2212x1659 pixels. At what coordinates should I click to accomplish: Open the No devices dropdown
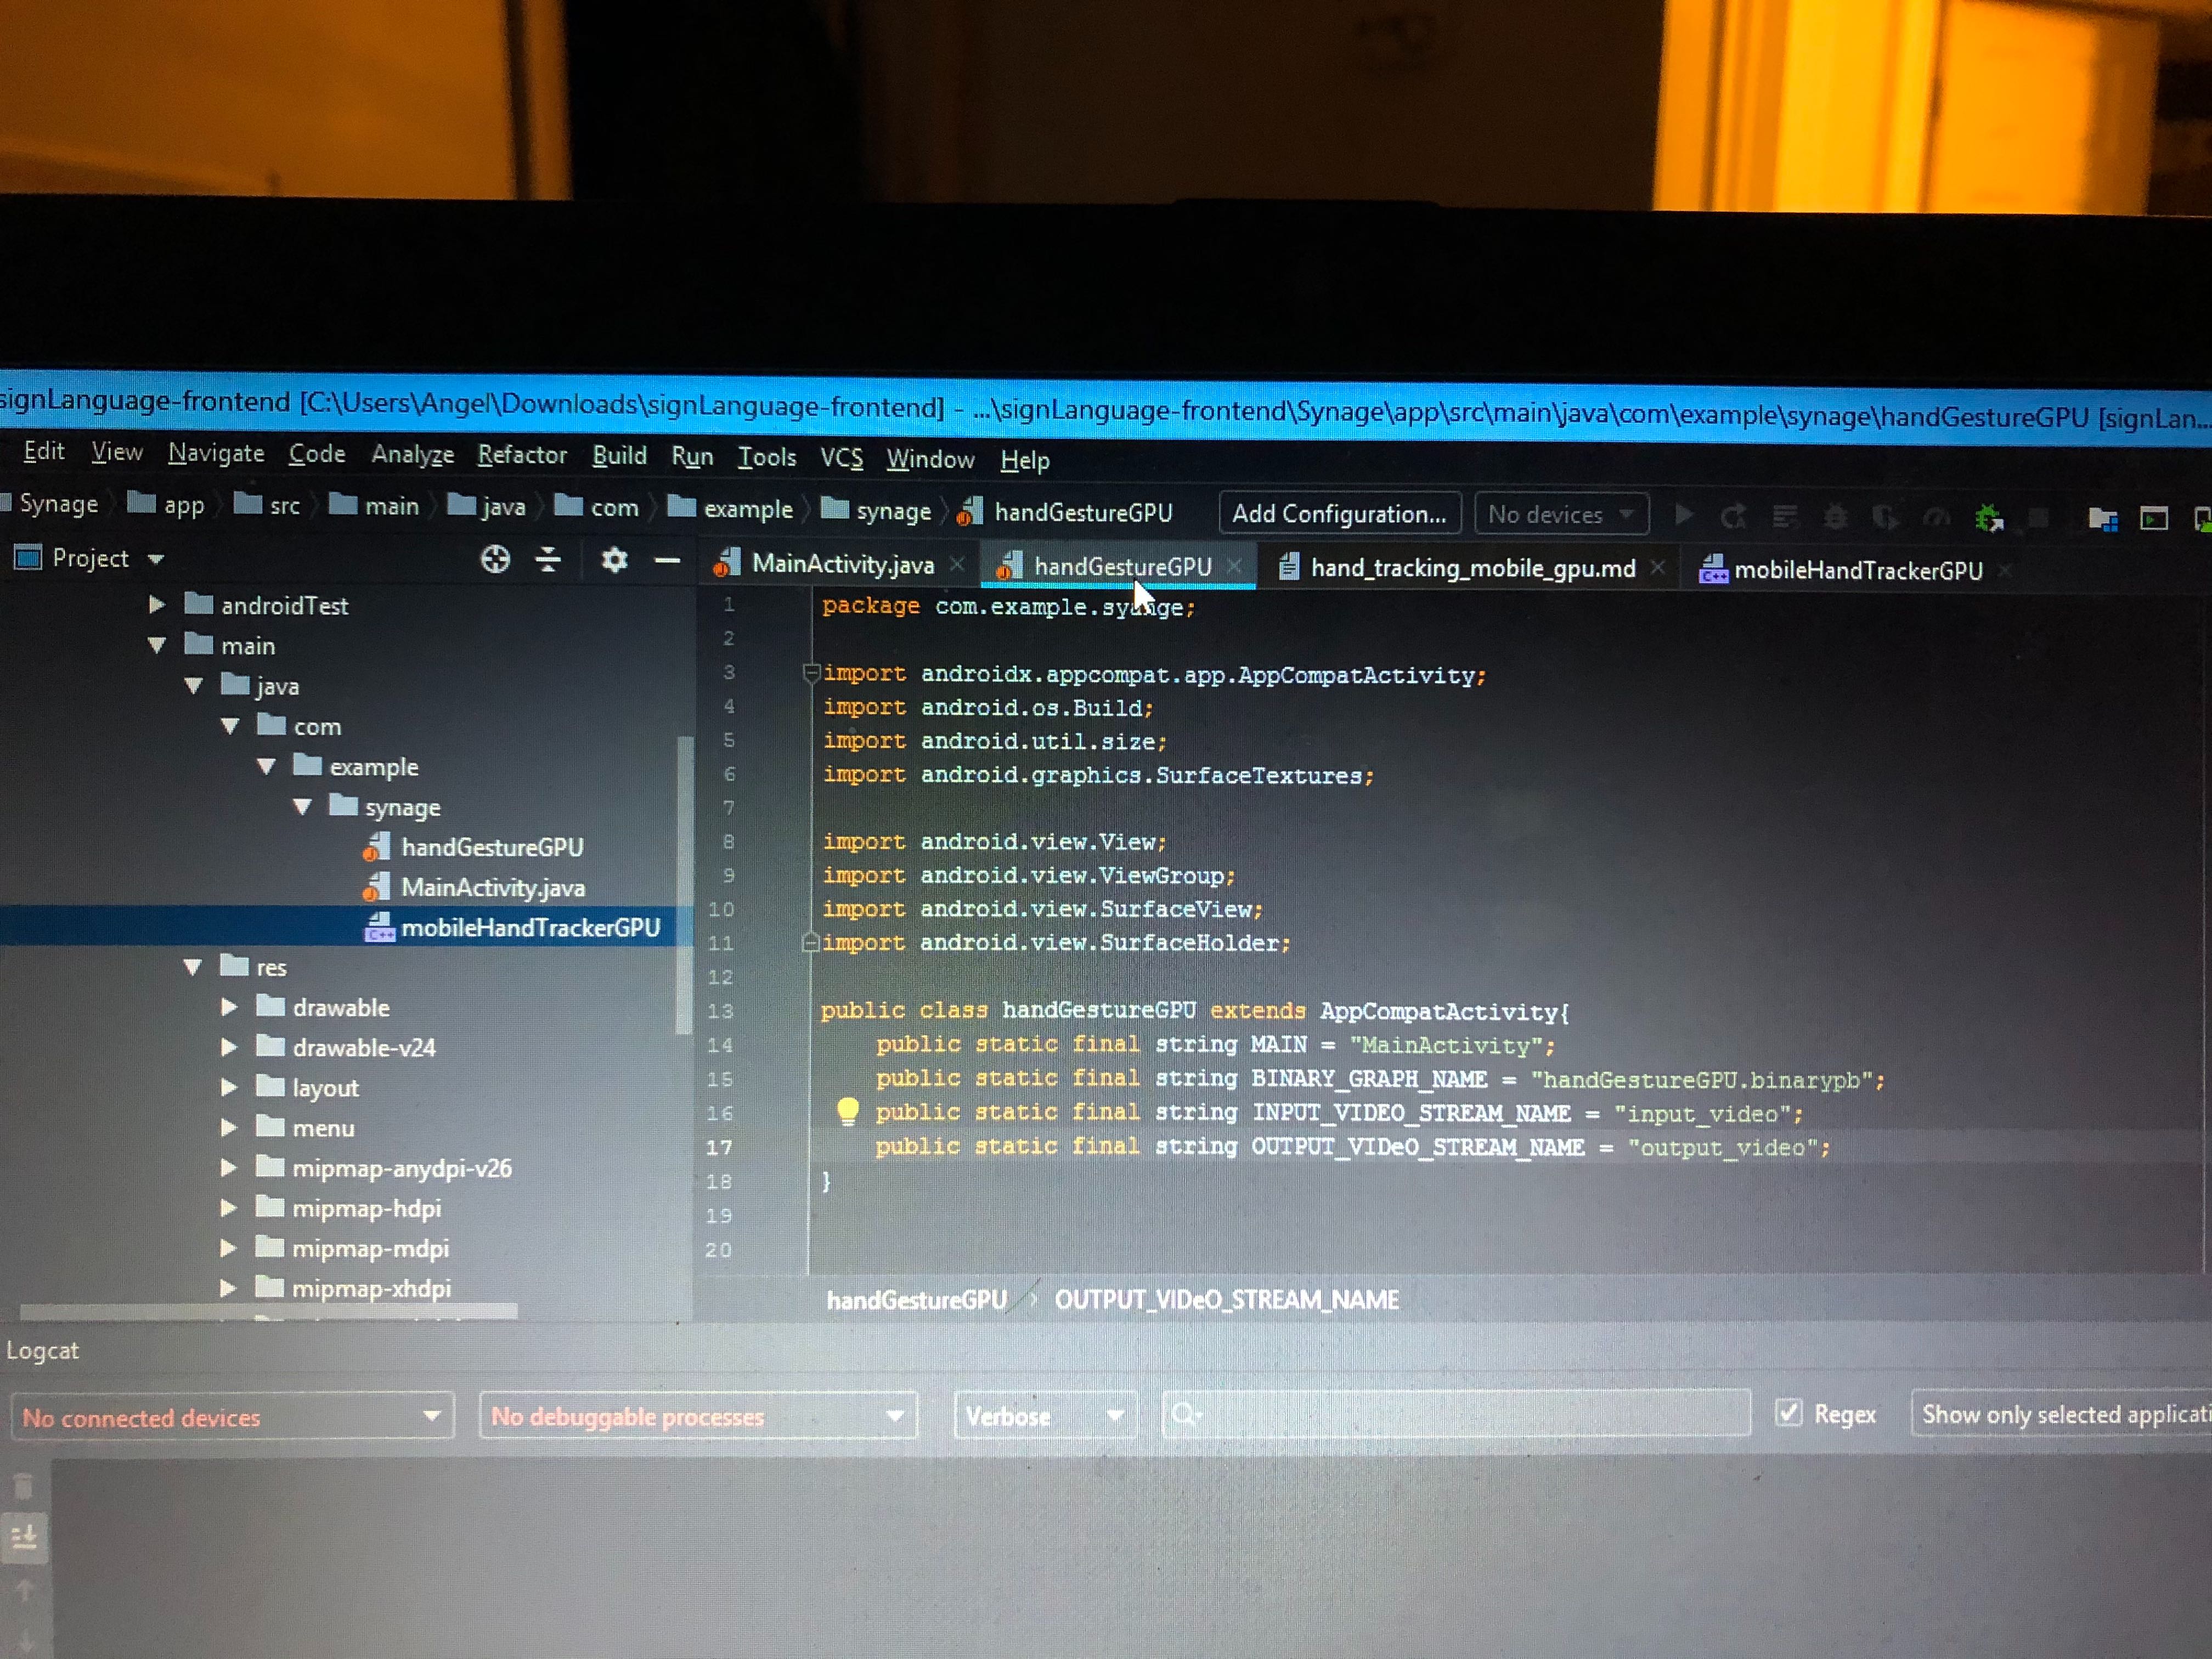(1560, 515)
